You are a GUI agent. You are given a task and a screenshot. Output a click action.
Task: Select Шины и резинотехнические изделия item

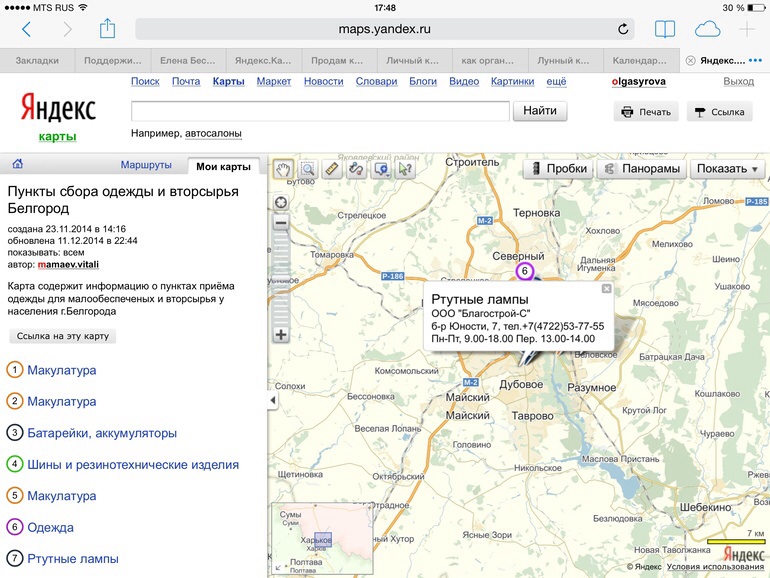point(133,465)
